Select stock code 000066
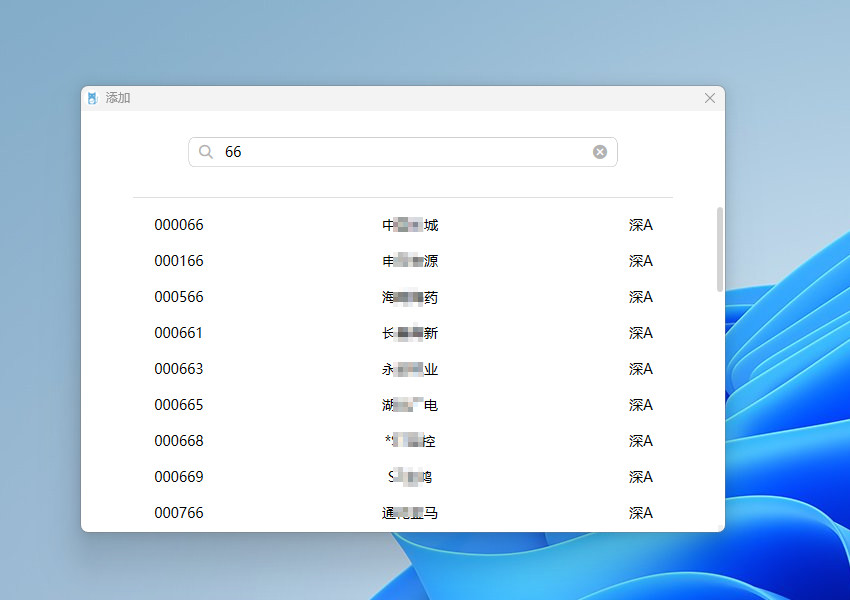This screenshot has width=850, height=600. click(179, 225)
